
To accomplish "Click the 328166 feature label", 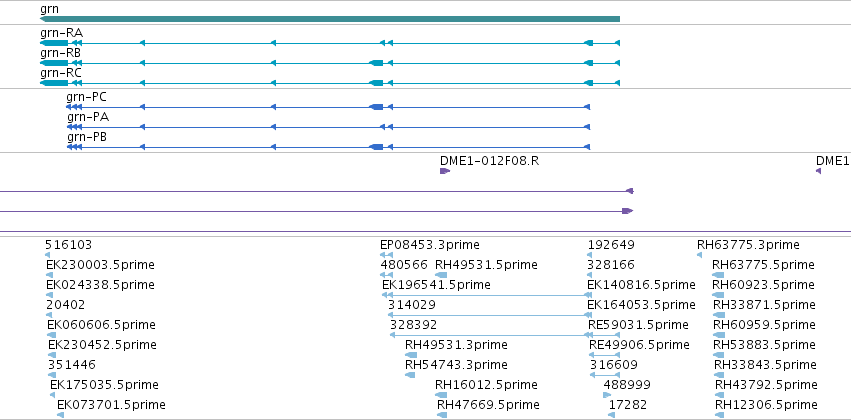I will coord(611,265).
